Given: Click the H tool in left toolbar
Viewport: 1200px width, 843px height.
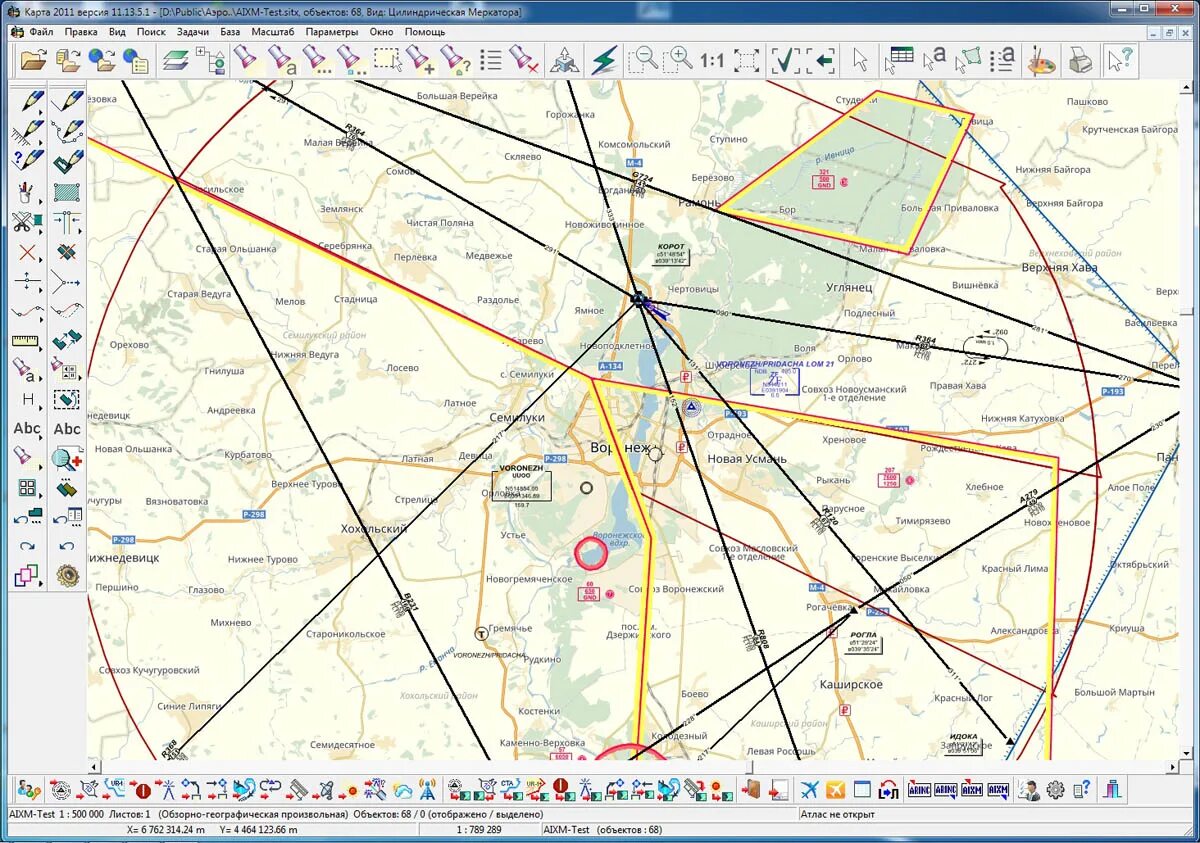Looking at the screenshot, I should (27, 399).
